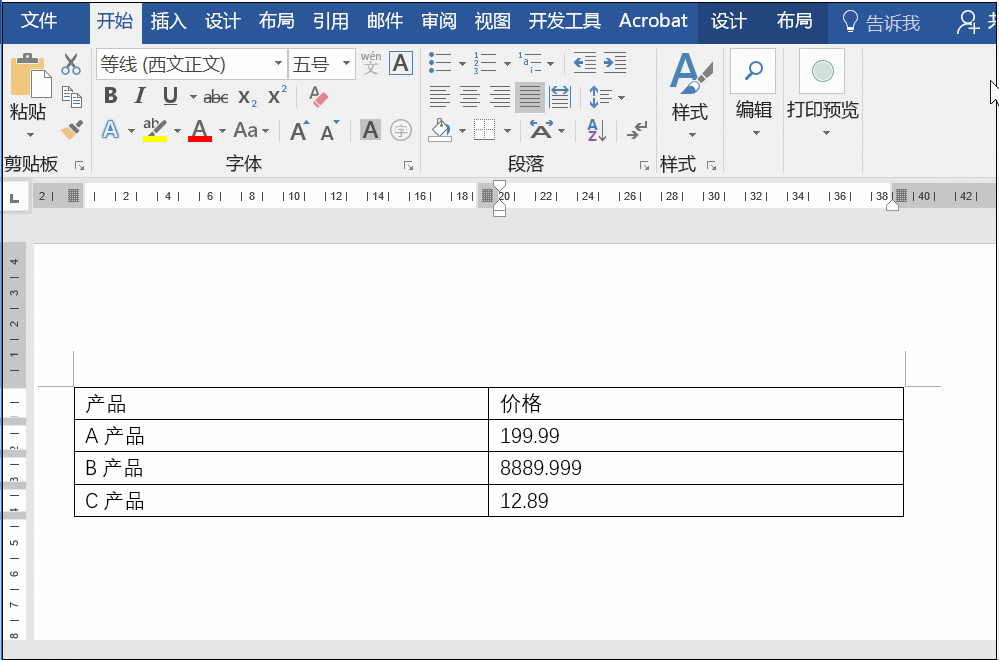Open font color dropdown arrow

tap(222, 131)
